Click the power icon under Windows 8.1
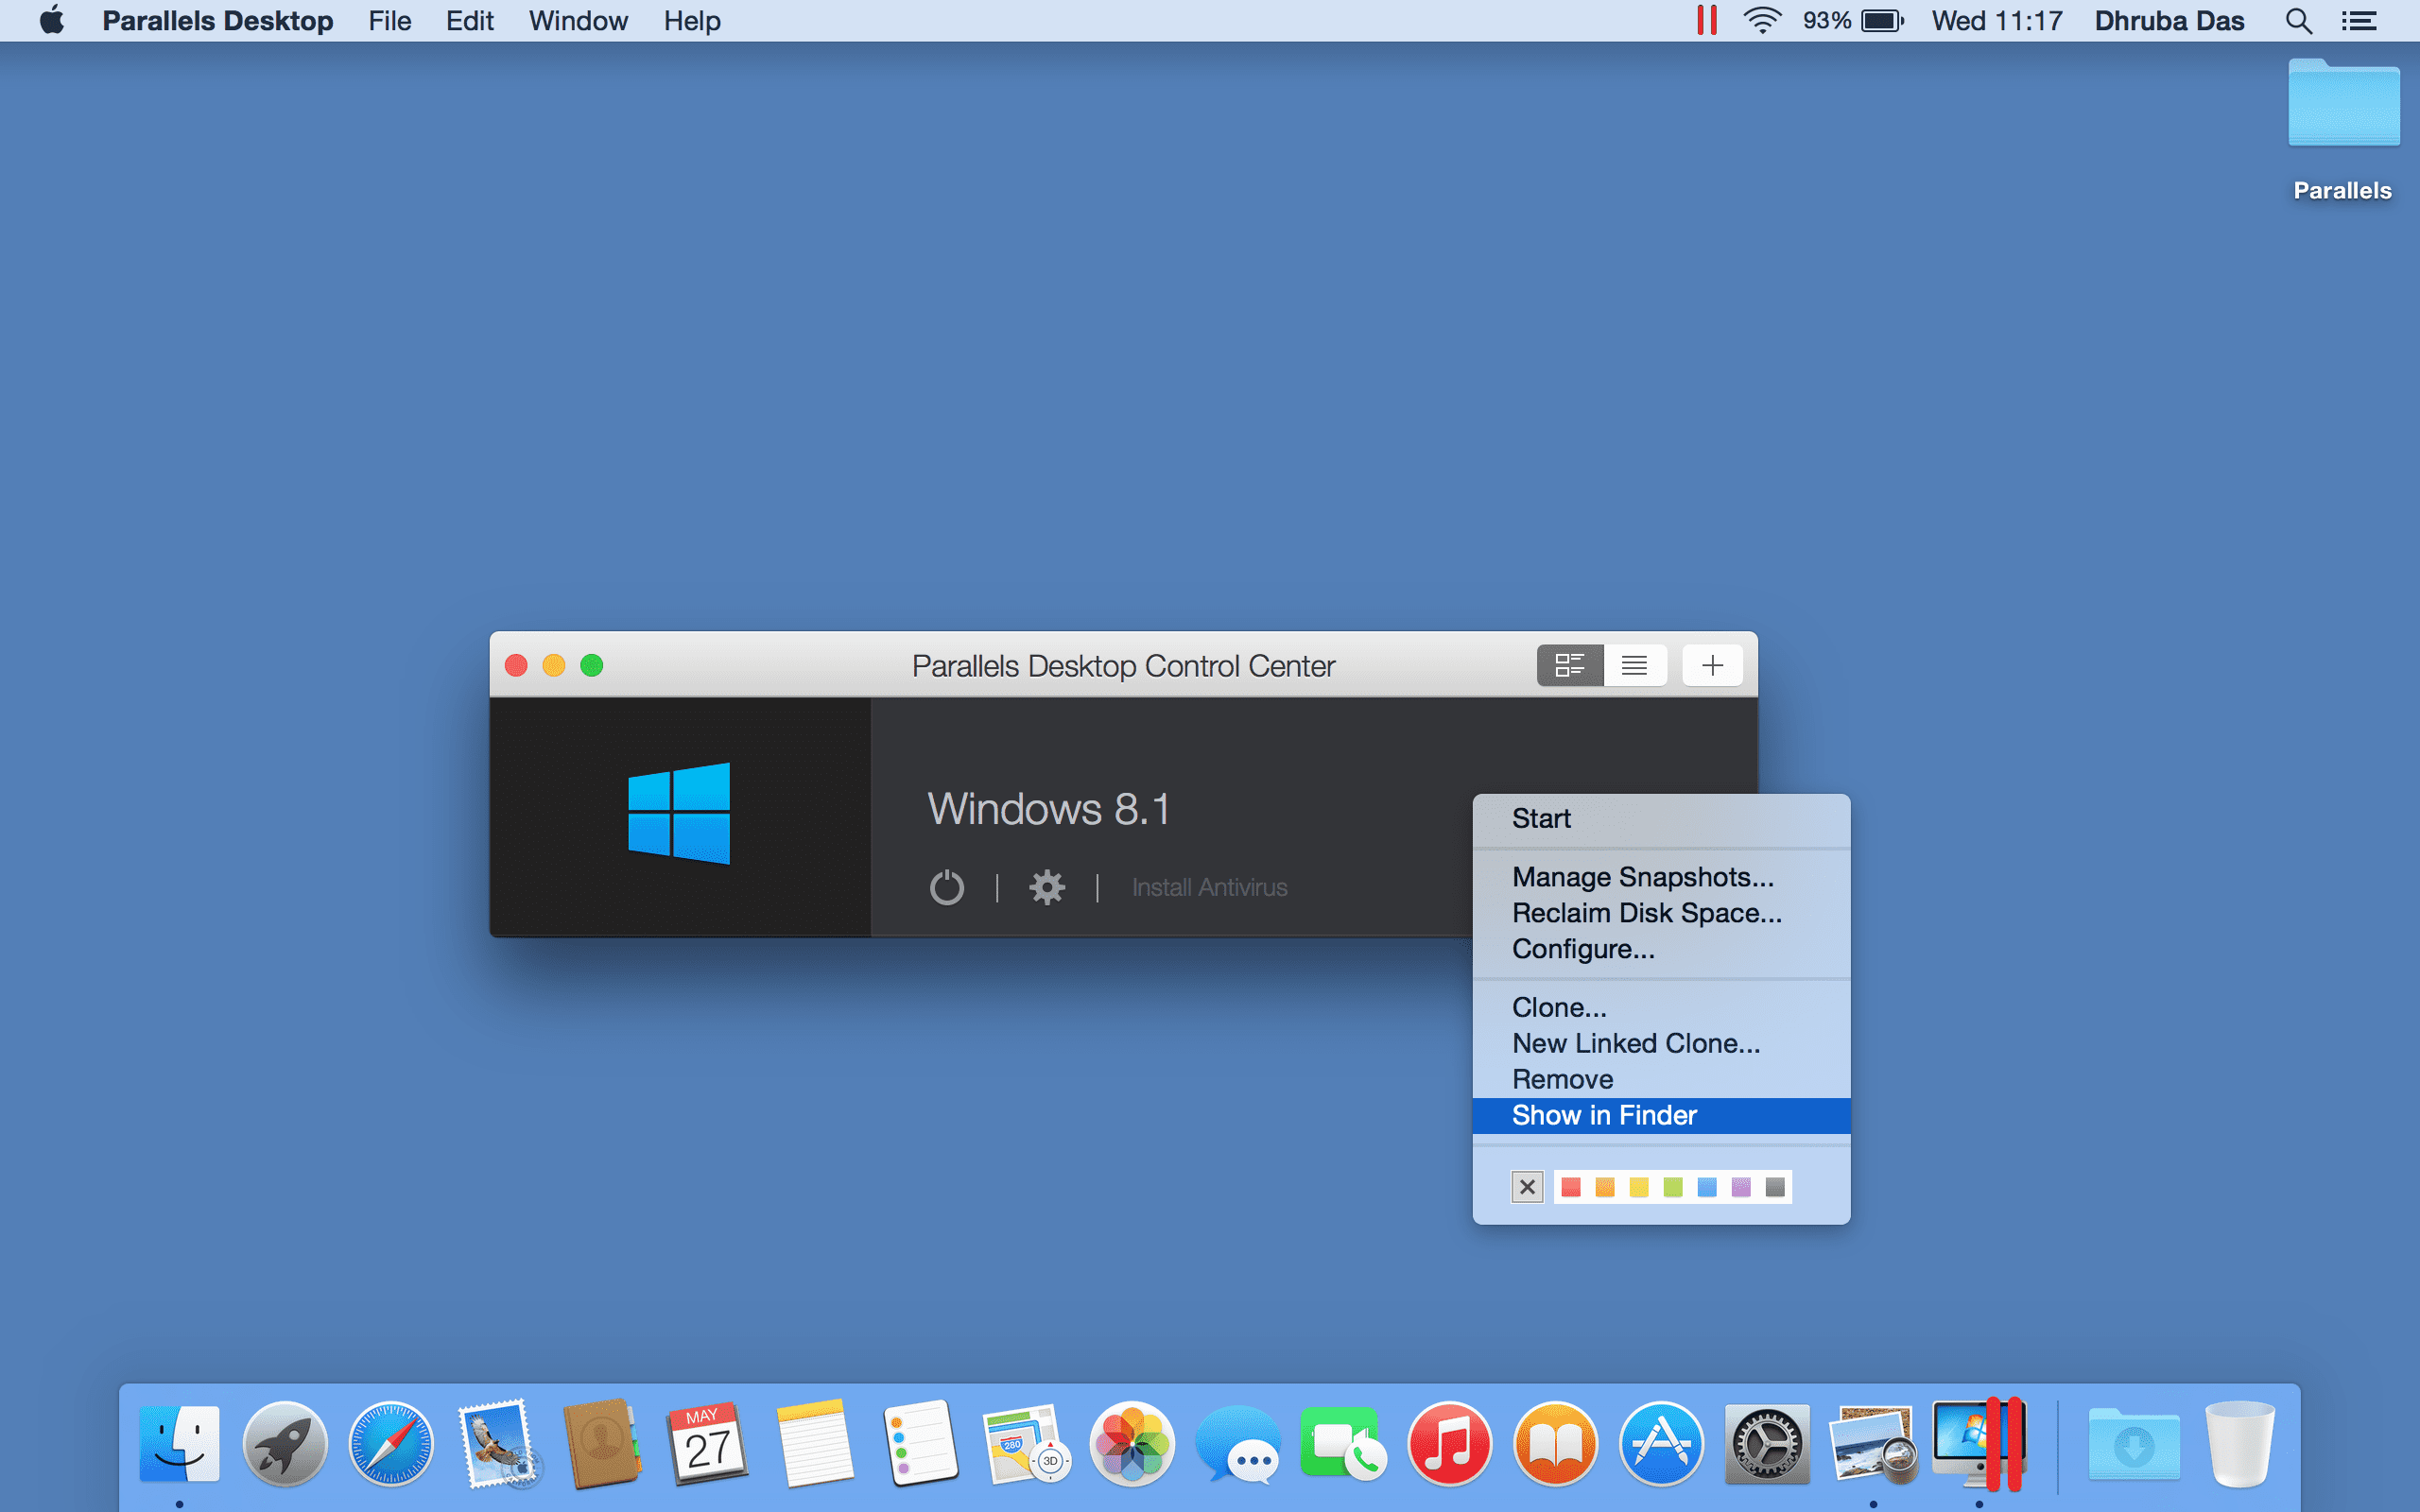The height and width of the screenshot is (1512, 2420). (946, 887)
